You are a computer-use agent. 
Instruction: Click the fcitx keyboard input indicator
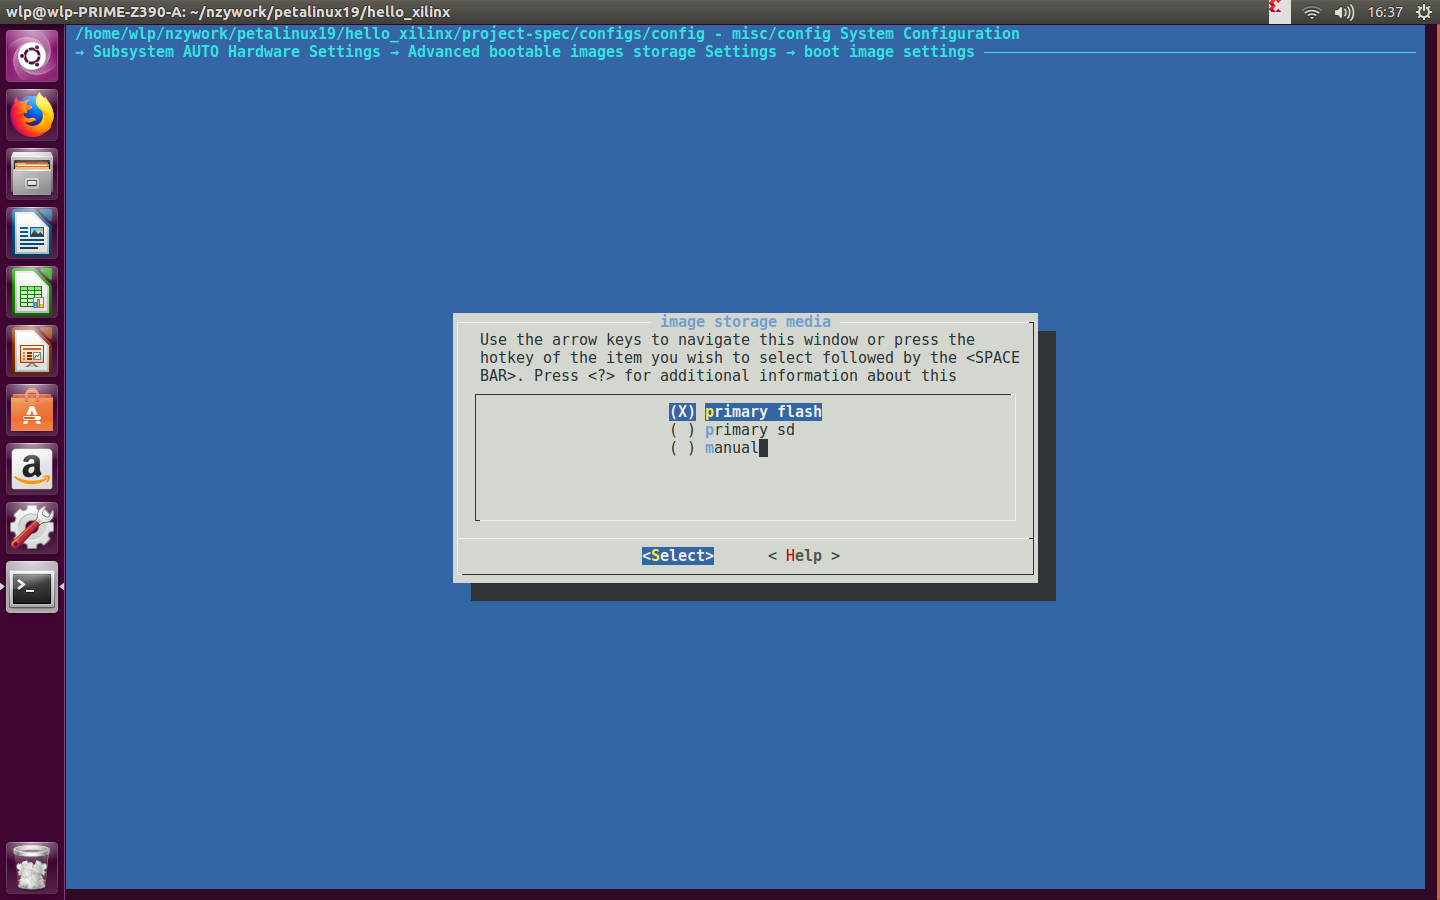(x=1278, y=13)
